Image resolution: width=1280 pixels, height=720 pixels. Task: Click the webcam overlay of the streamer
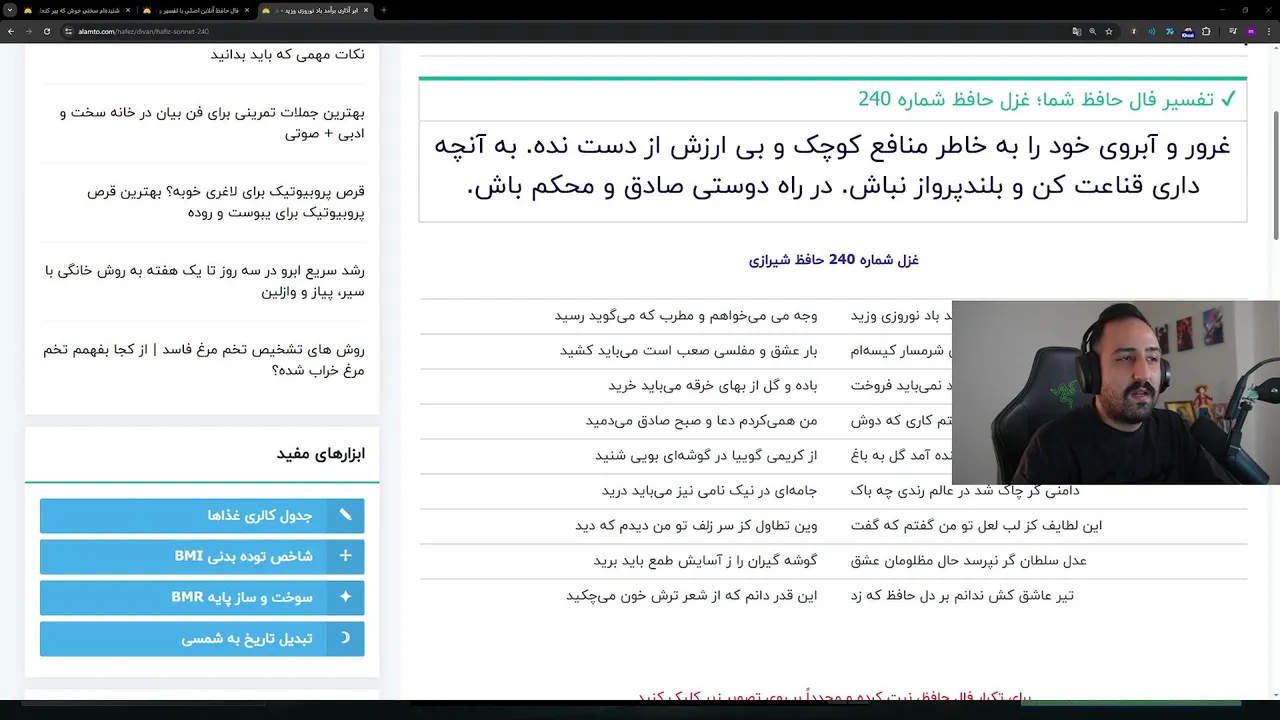pyautogui.click(x=1116, y=392)
